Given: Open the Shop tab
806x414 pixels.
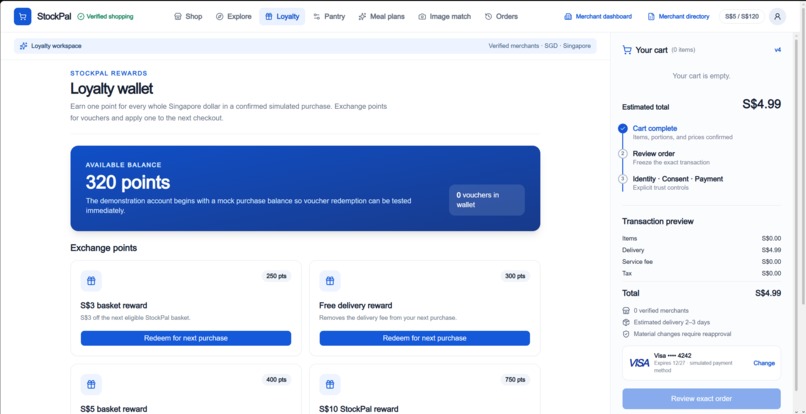Looking at the screenshot, I should (188, 16).
